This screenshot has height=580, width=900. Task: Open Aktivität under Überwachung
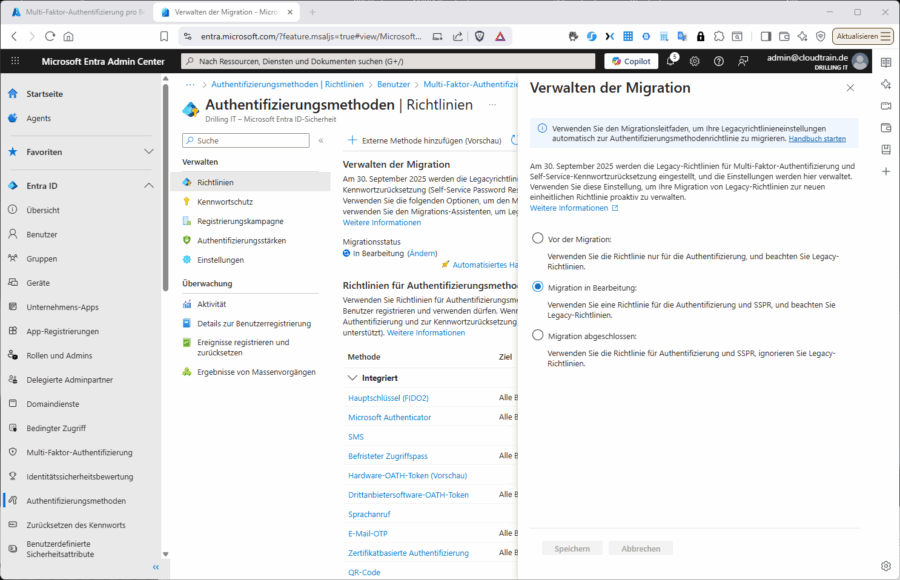[x=212, y=304]
